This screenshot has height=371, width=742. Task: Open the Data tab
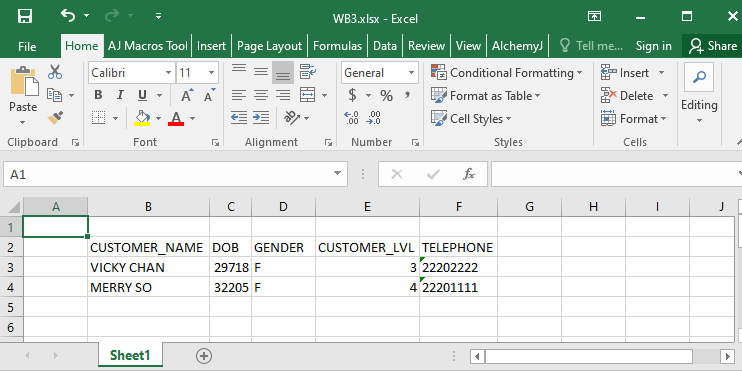click(x=385, y=46)
